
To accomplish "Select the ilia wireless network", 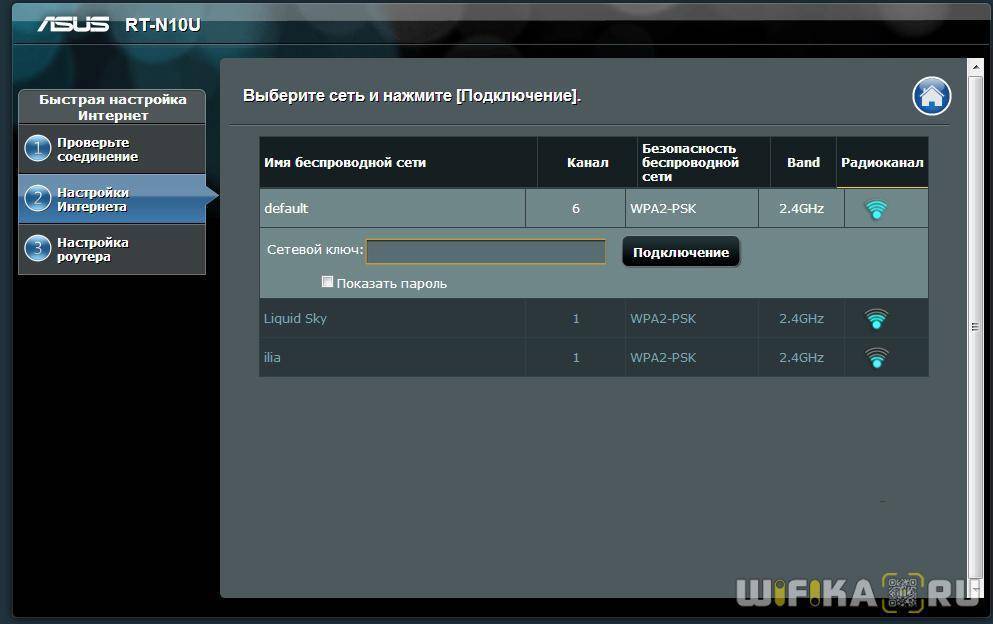I will tap(272, 358).
